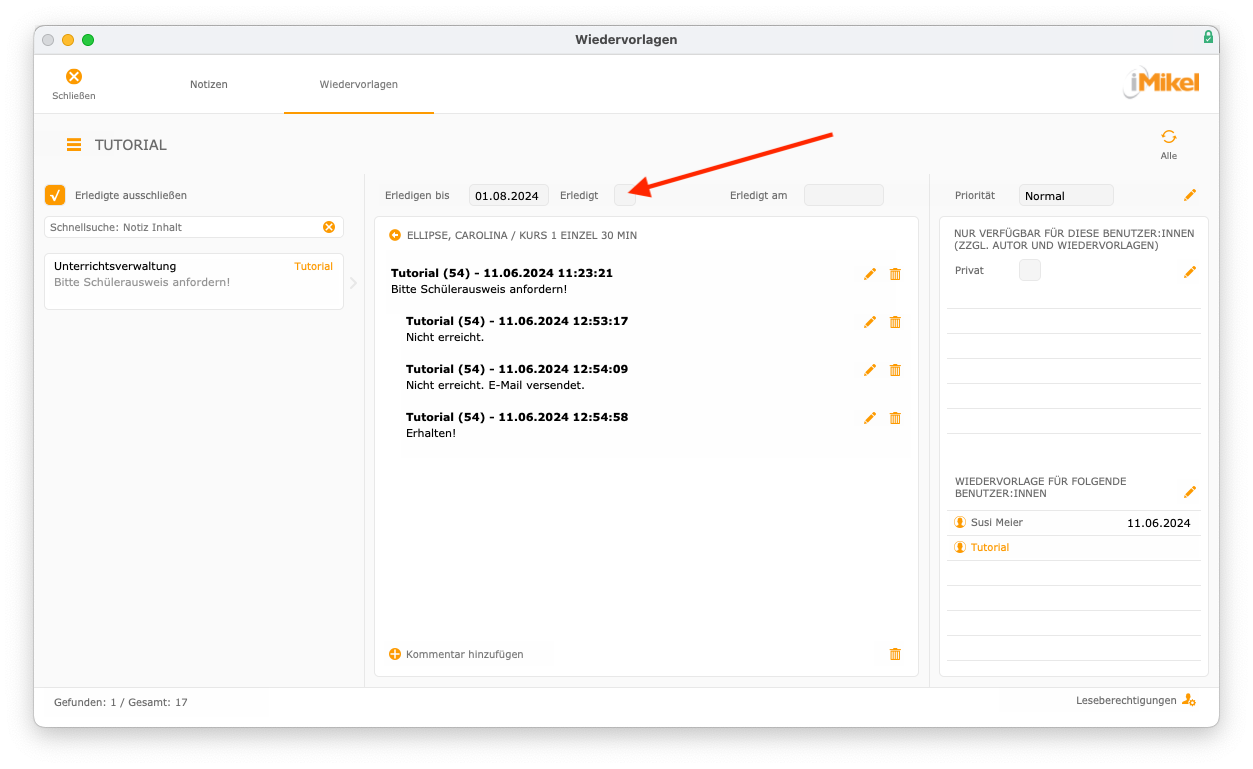Click the TUTORIAL heading text
1253x769 pixels.
(x=131, y=145)
